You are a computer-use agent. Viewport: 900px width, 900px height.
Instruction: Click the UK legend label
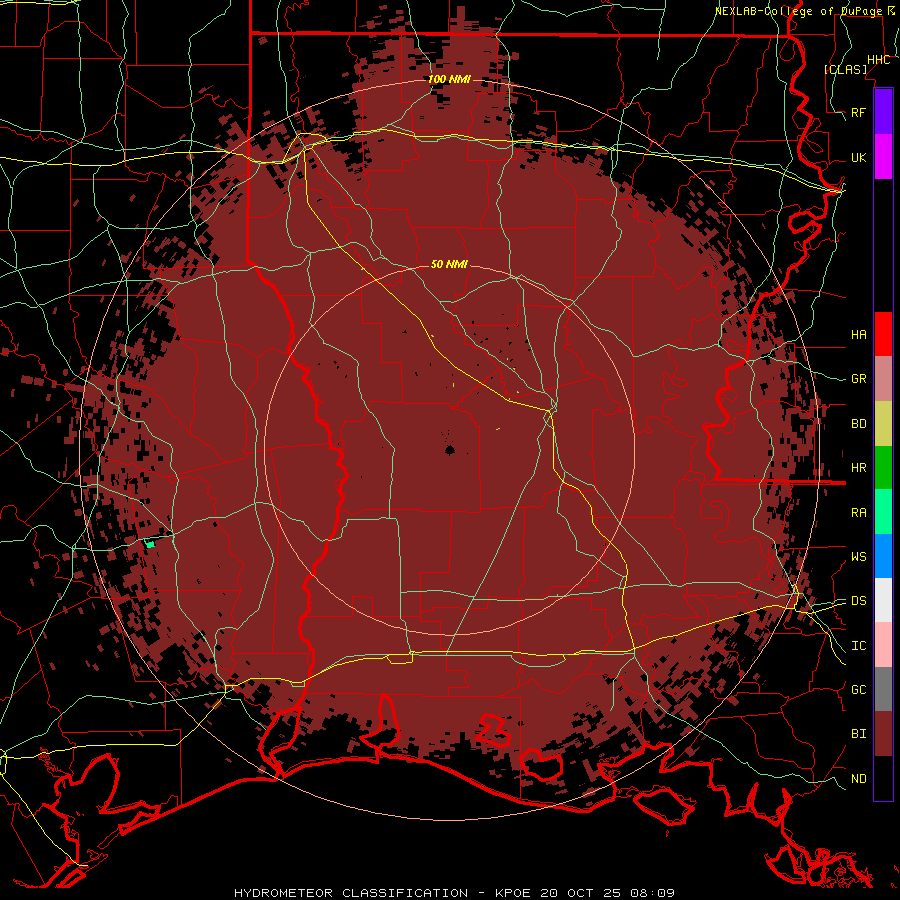(859, 157)
